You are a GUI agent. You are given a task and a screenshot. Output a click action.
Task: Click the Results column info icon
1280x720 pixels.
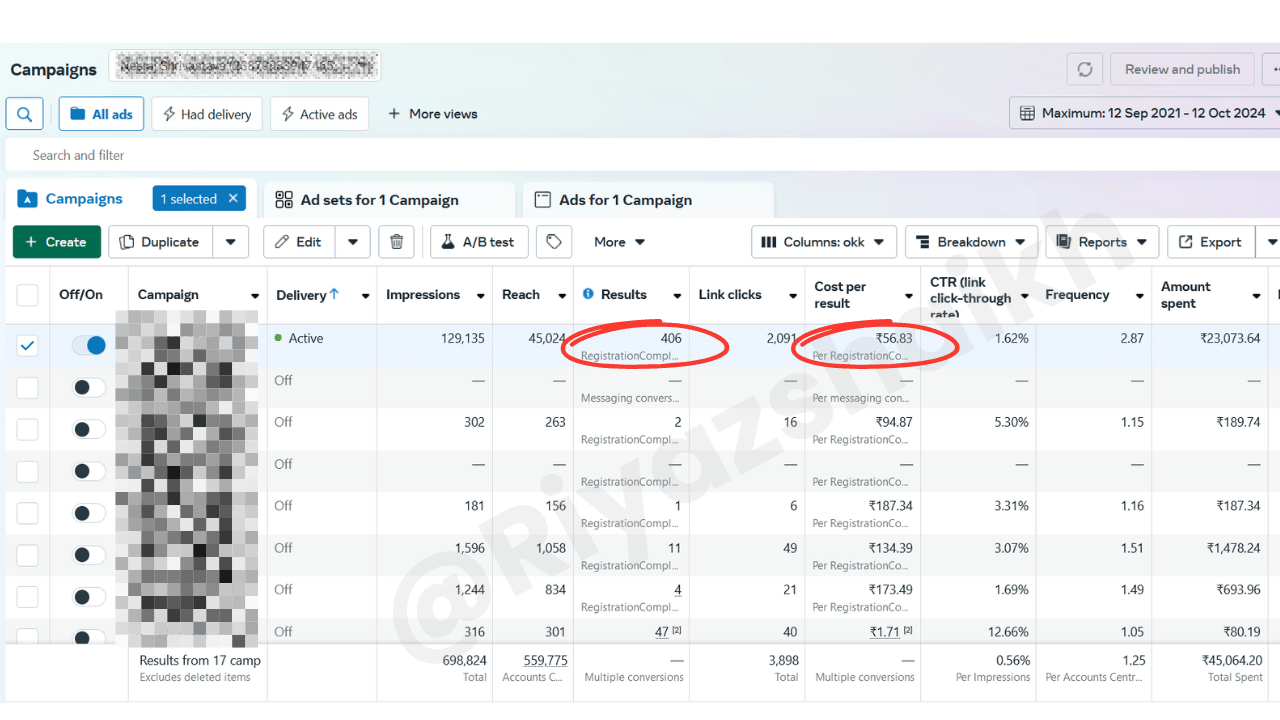click(x=588, y=294)
